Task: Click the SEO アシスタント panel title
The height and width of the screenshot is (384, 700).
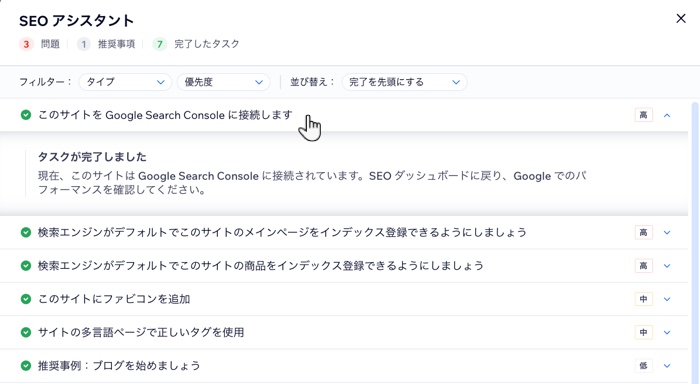Action: pos(76,21)
